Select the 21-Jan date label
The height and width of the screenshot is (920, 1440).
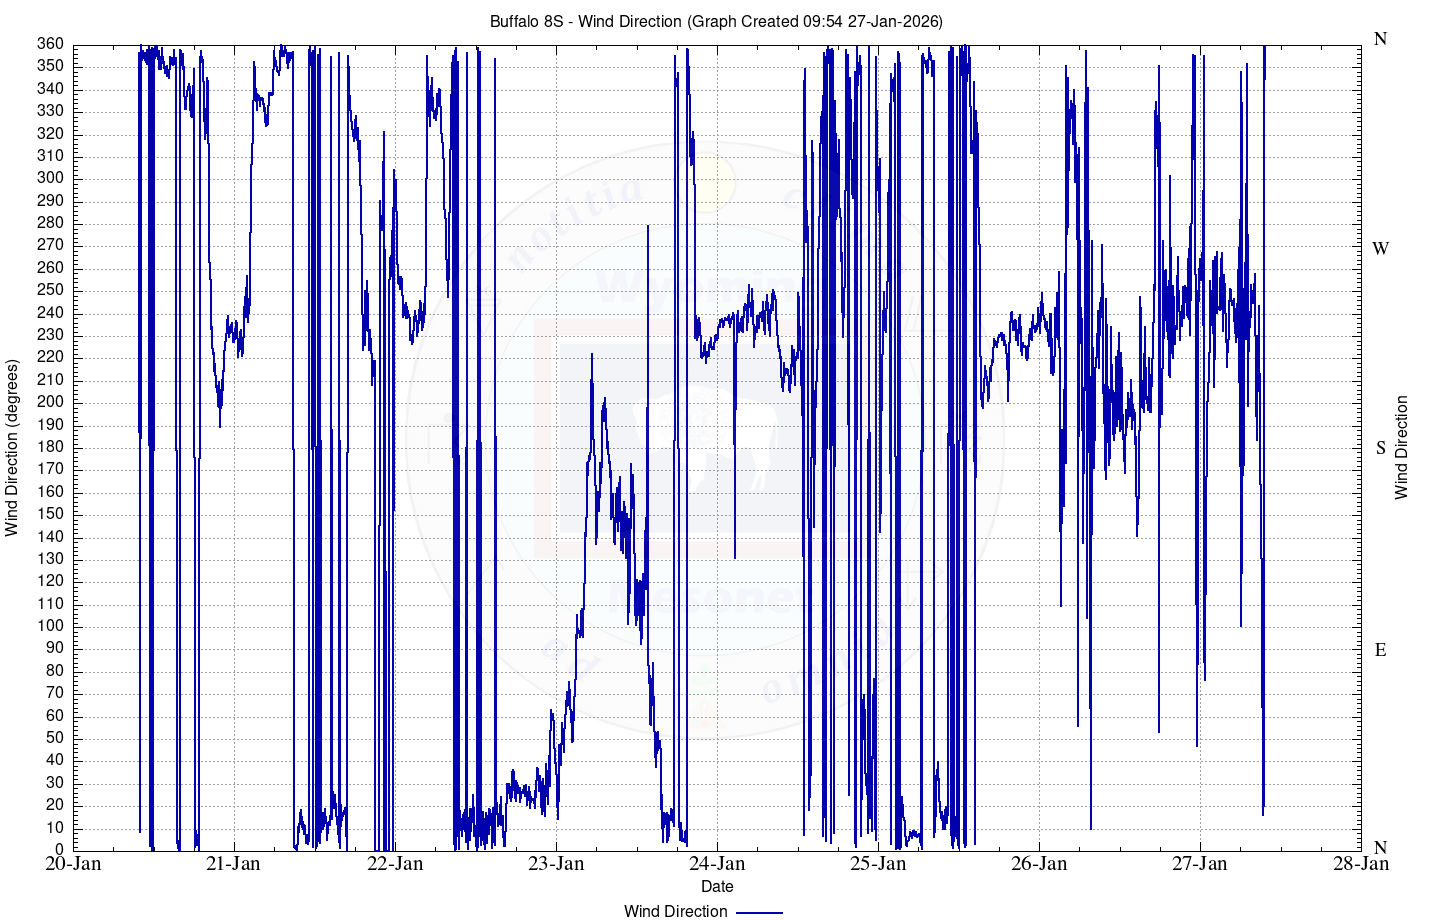click(233, 864)
